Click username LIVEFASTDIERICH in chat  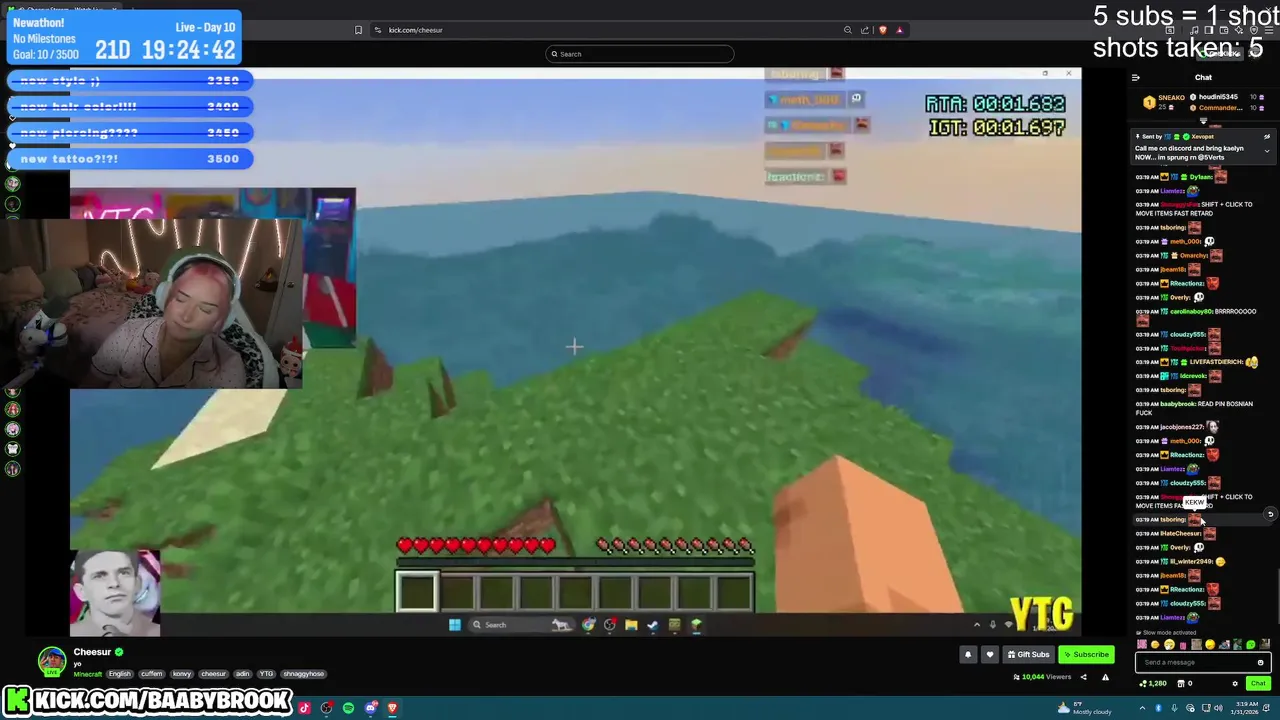(x=1216, y=362)
